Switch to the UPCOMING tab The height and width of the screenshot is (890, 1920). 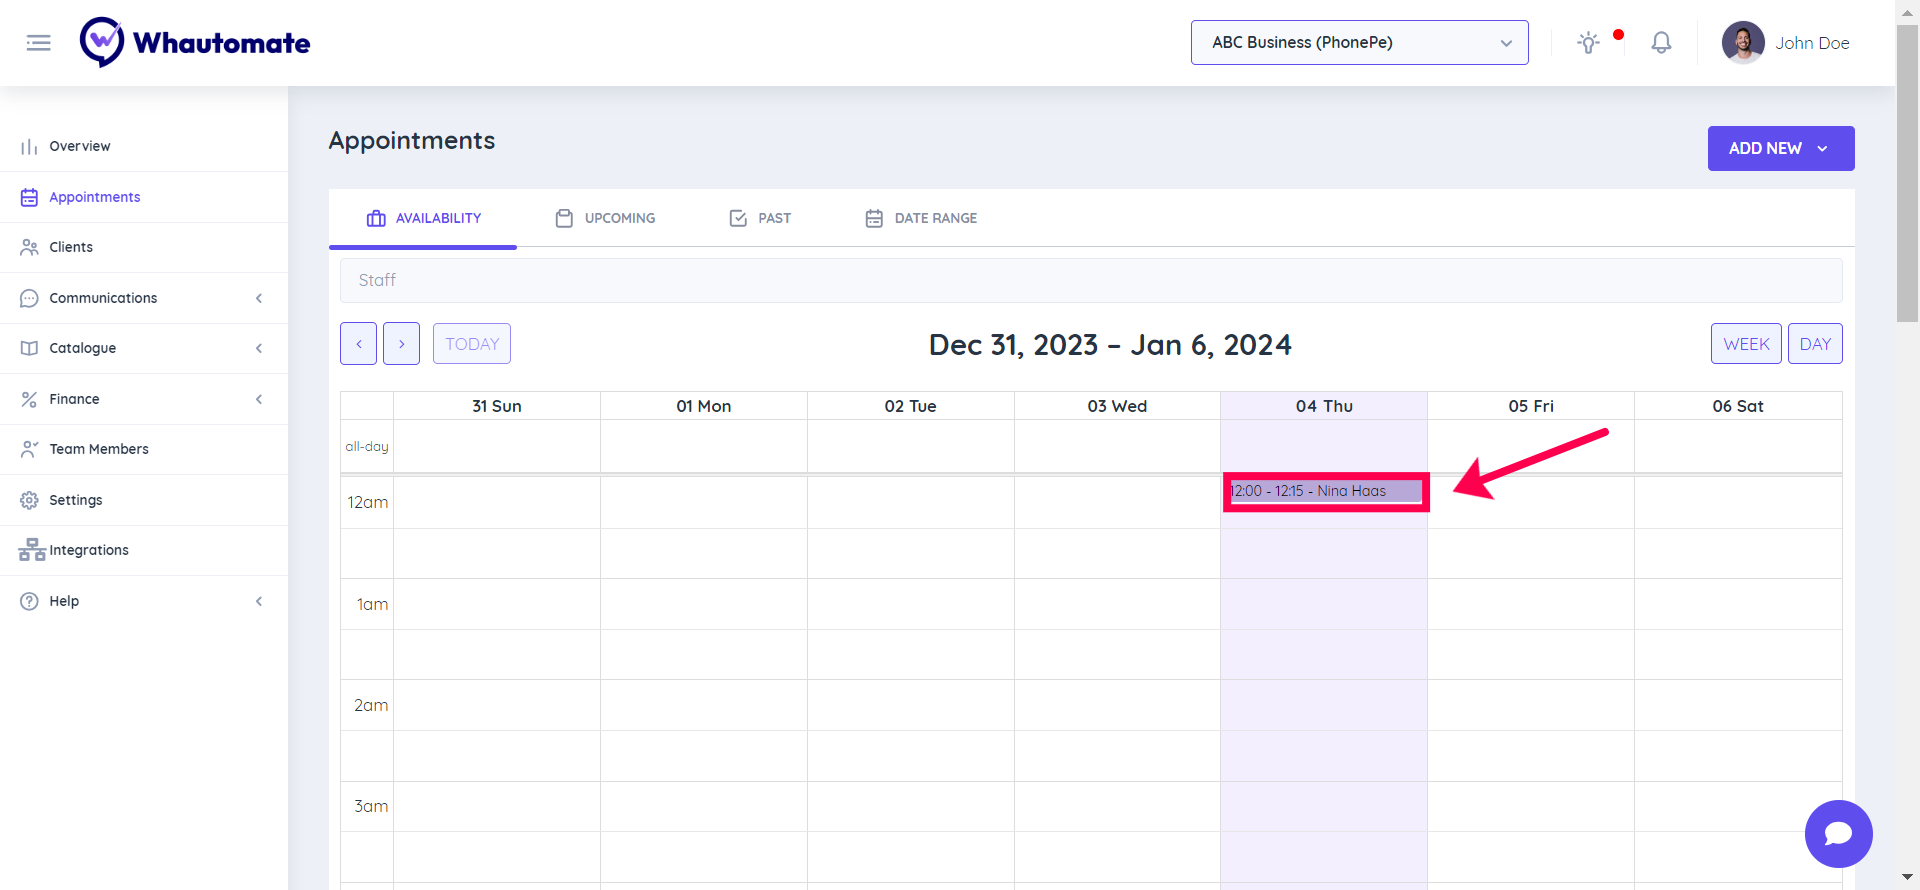tap(606, 218)
